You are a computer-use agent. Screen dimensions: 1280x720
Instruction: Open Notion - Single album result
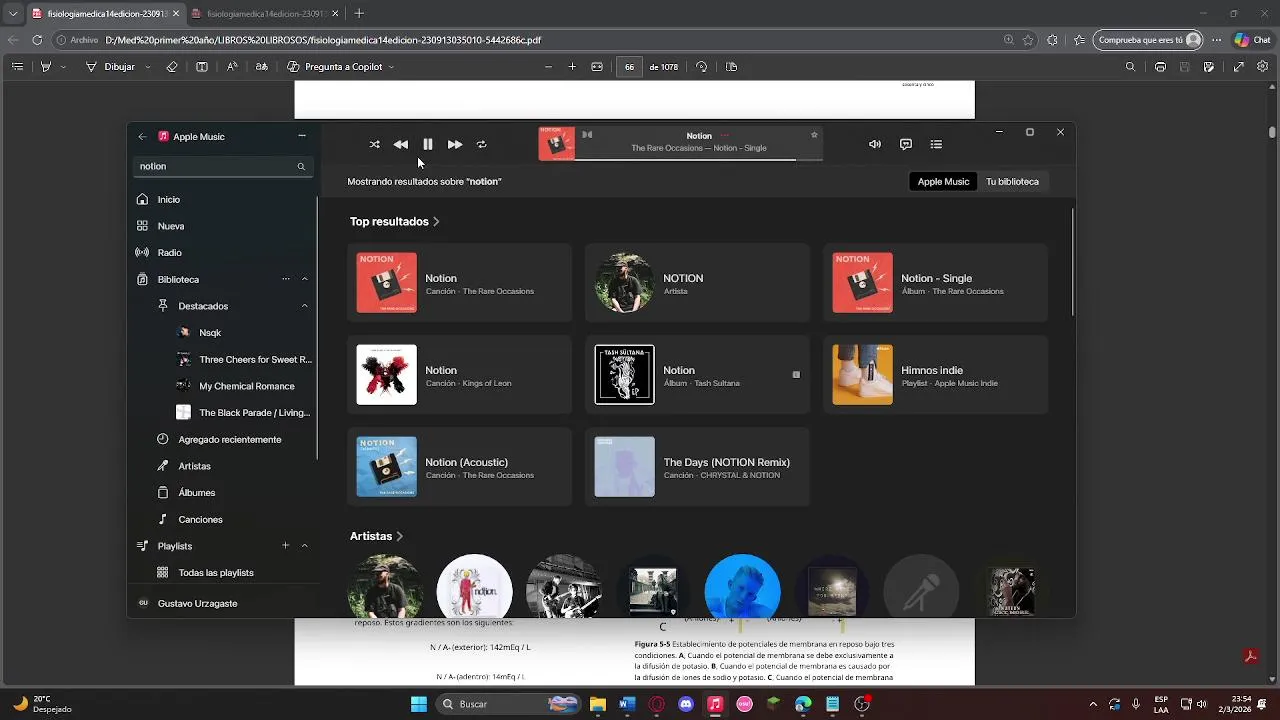click(935, 283)
